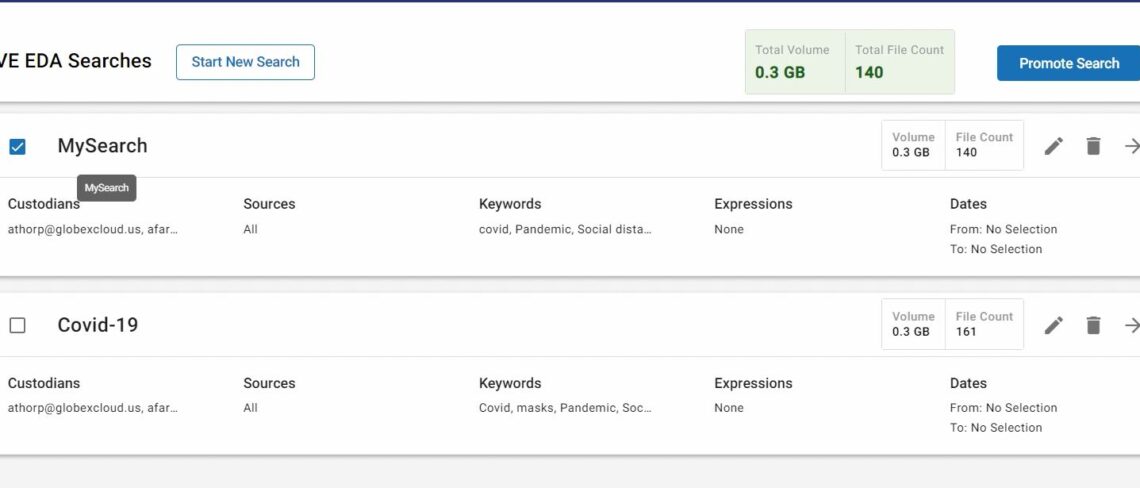Click Covid-19 Volume box

point(913,324)
